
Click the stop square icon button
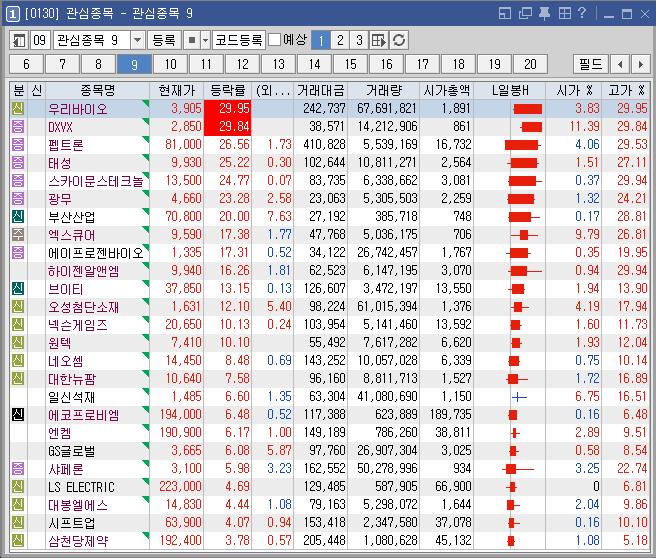click(192, 41)
